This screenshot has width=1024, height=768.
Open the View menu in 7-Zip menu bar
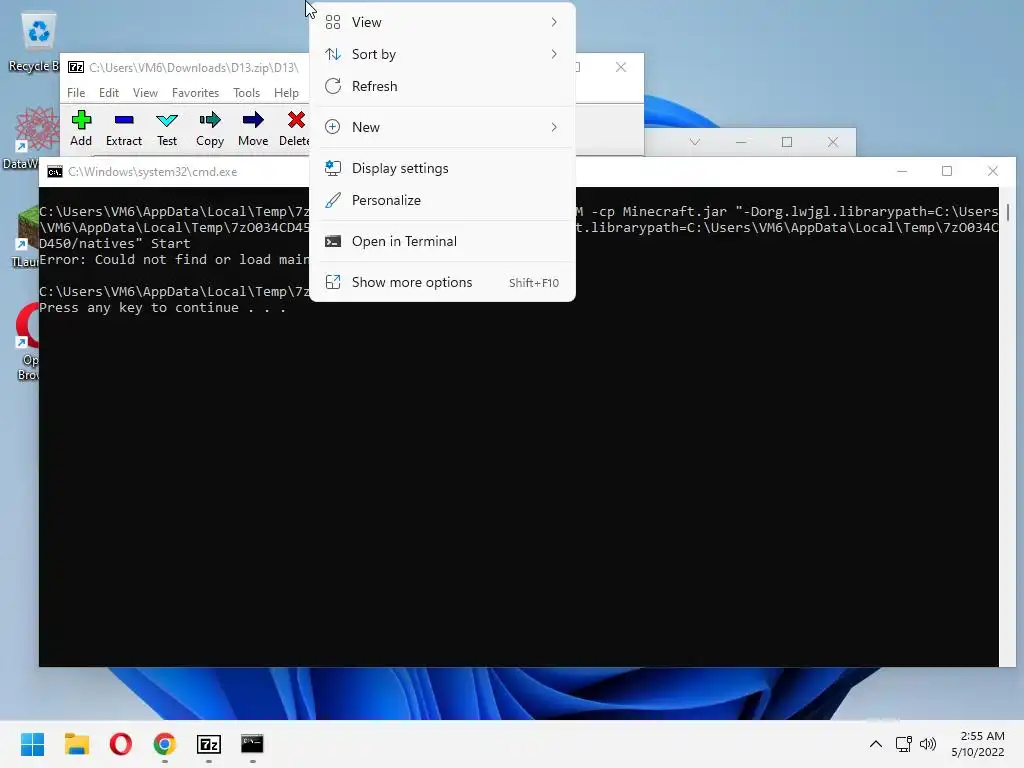tap(145, 93)
